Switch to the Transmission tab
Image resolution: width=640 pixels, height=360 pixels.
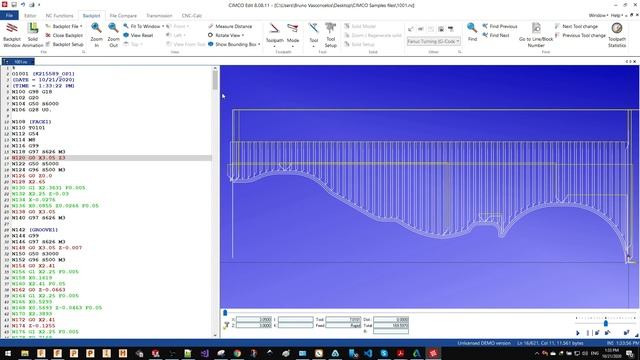(159, 16)
